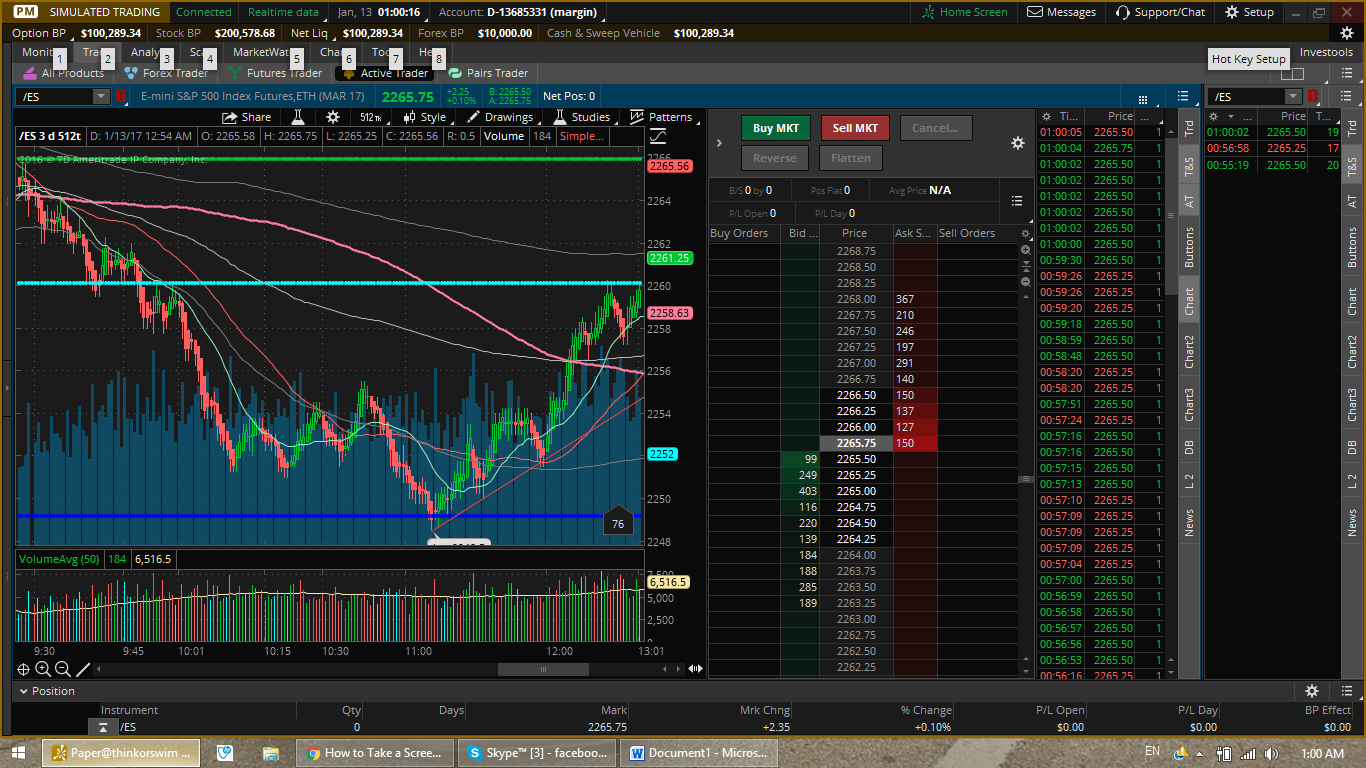Select the crosshair pan tool below chart

point(23,669)
